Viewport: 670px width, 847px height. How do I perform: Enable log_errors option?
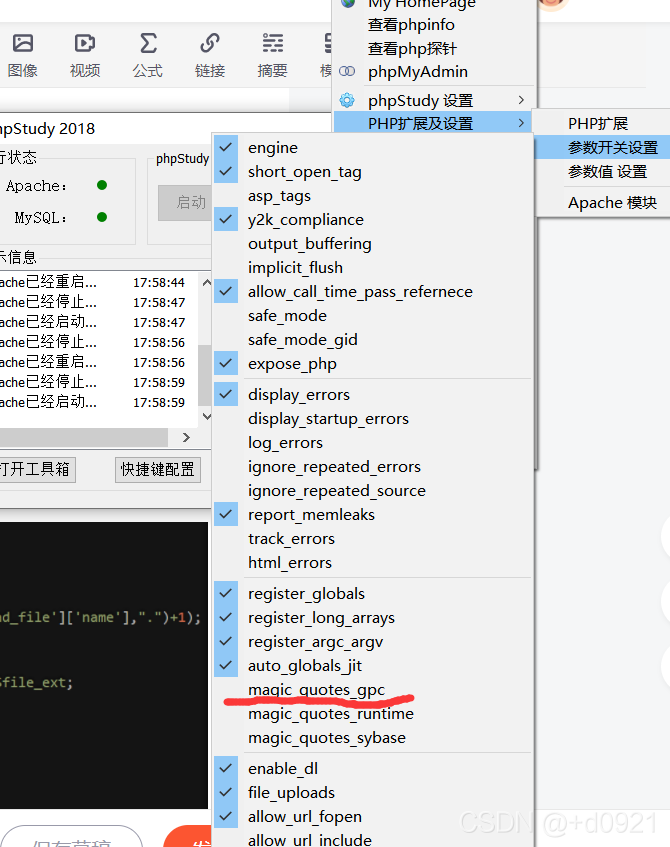click(x=373, y=442)
